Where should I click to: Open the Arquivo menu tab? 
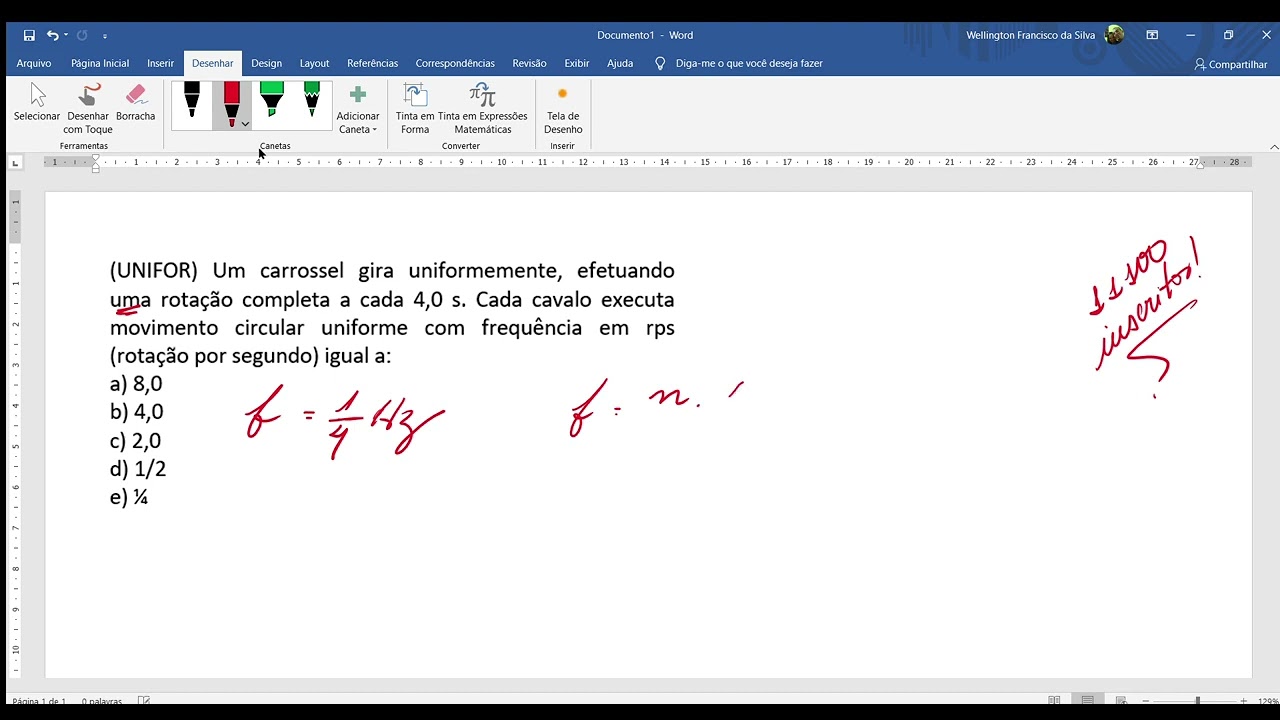click(34, 63)
